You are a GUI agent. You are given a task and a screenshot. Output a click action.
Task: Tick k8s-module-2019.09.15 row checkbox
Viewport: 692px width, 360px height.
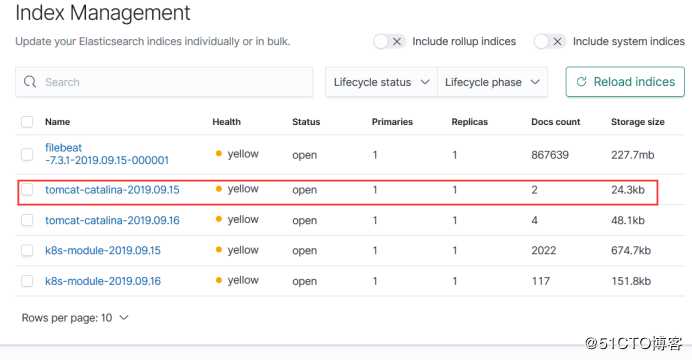pos(27,251)
